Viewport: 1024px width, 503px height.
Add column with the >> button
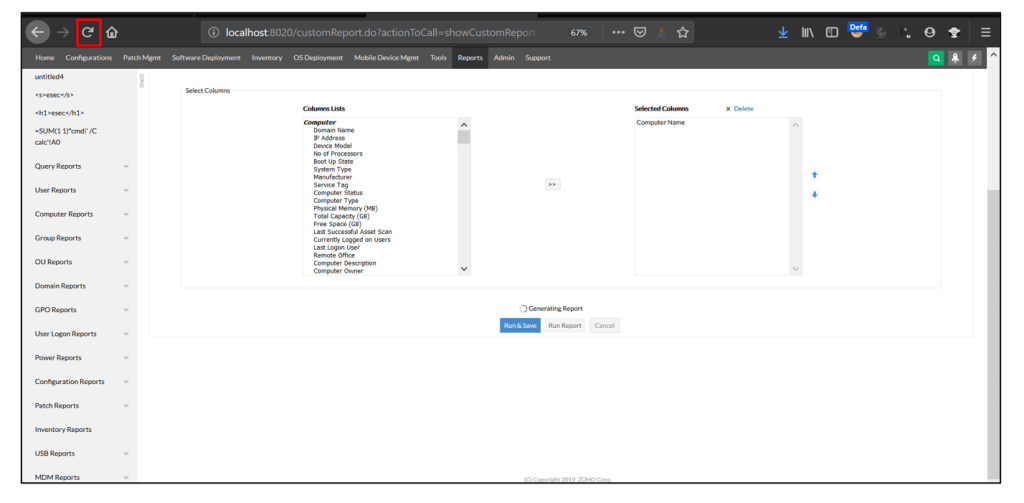(552, 185)
